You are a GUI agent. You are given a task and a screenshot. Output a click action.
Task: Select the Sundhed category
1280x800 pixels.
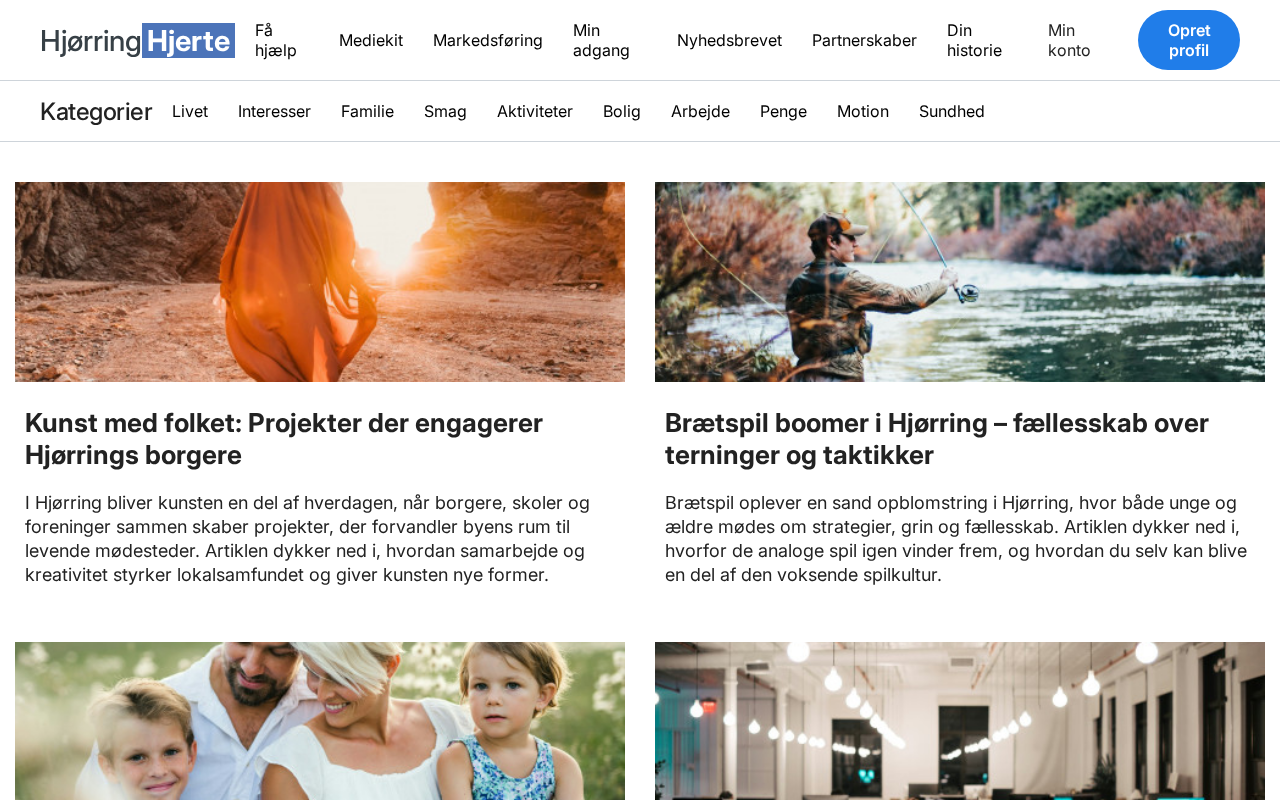tap(952, 111)
